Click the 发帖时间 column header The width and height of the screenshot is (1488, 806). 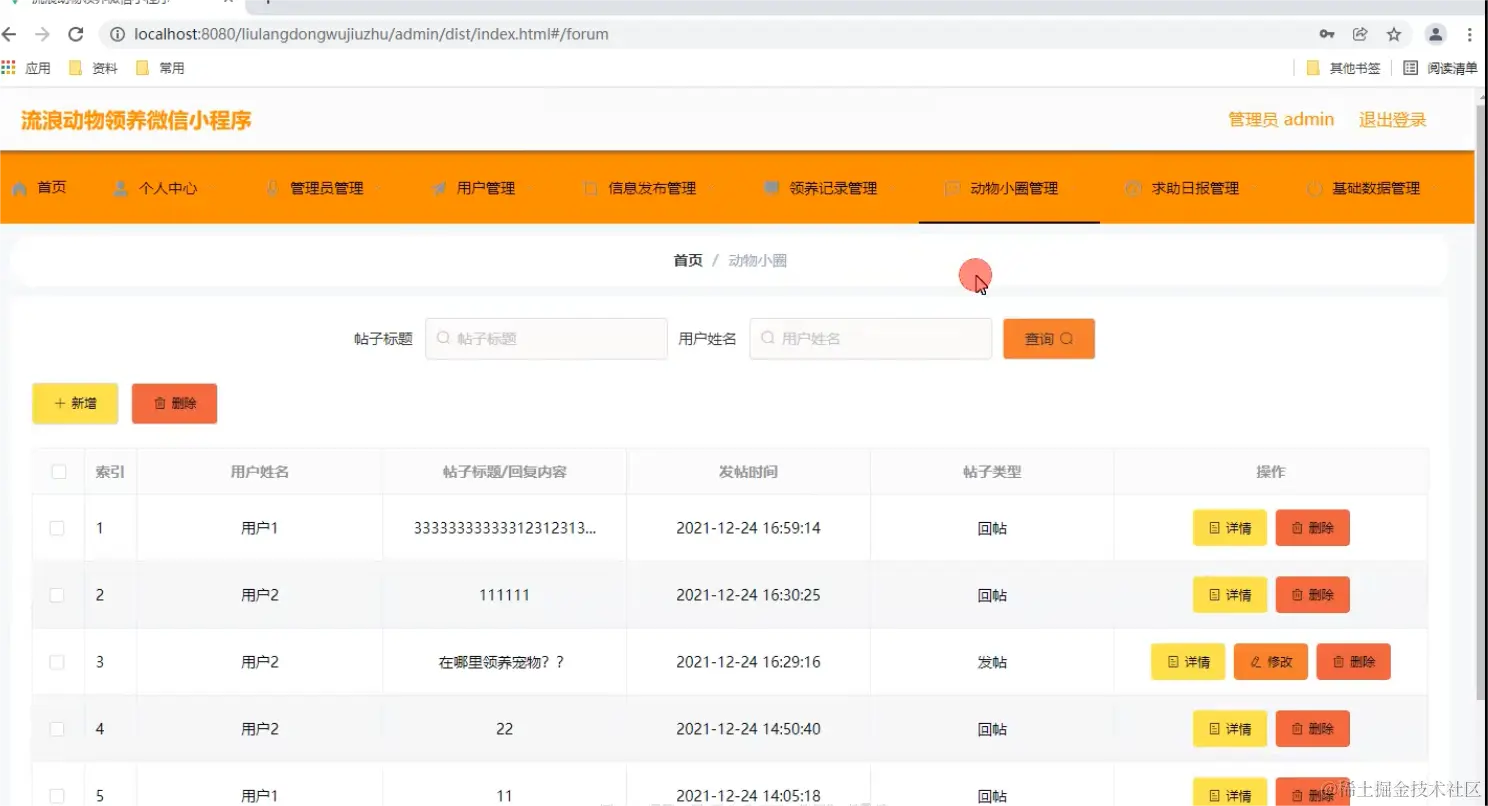coord(748,471)
